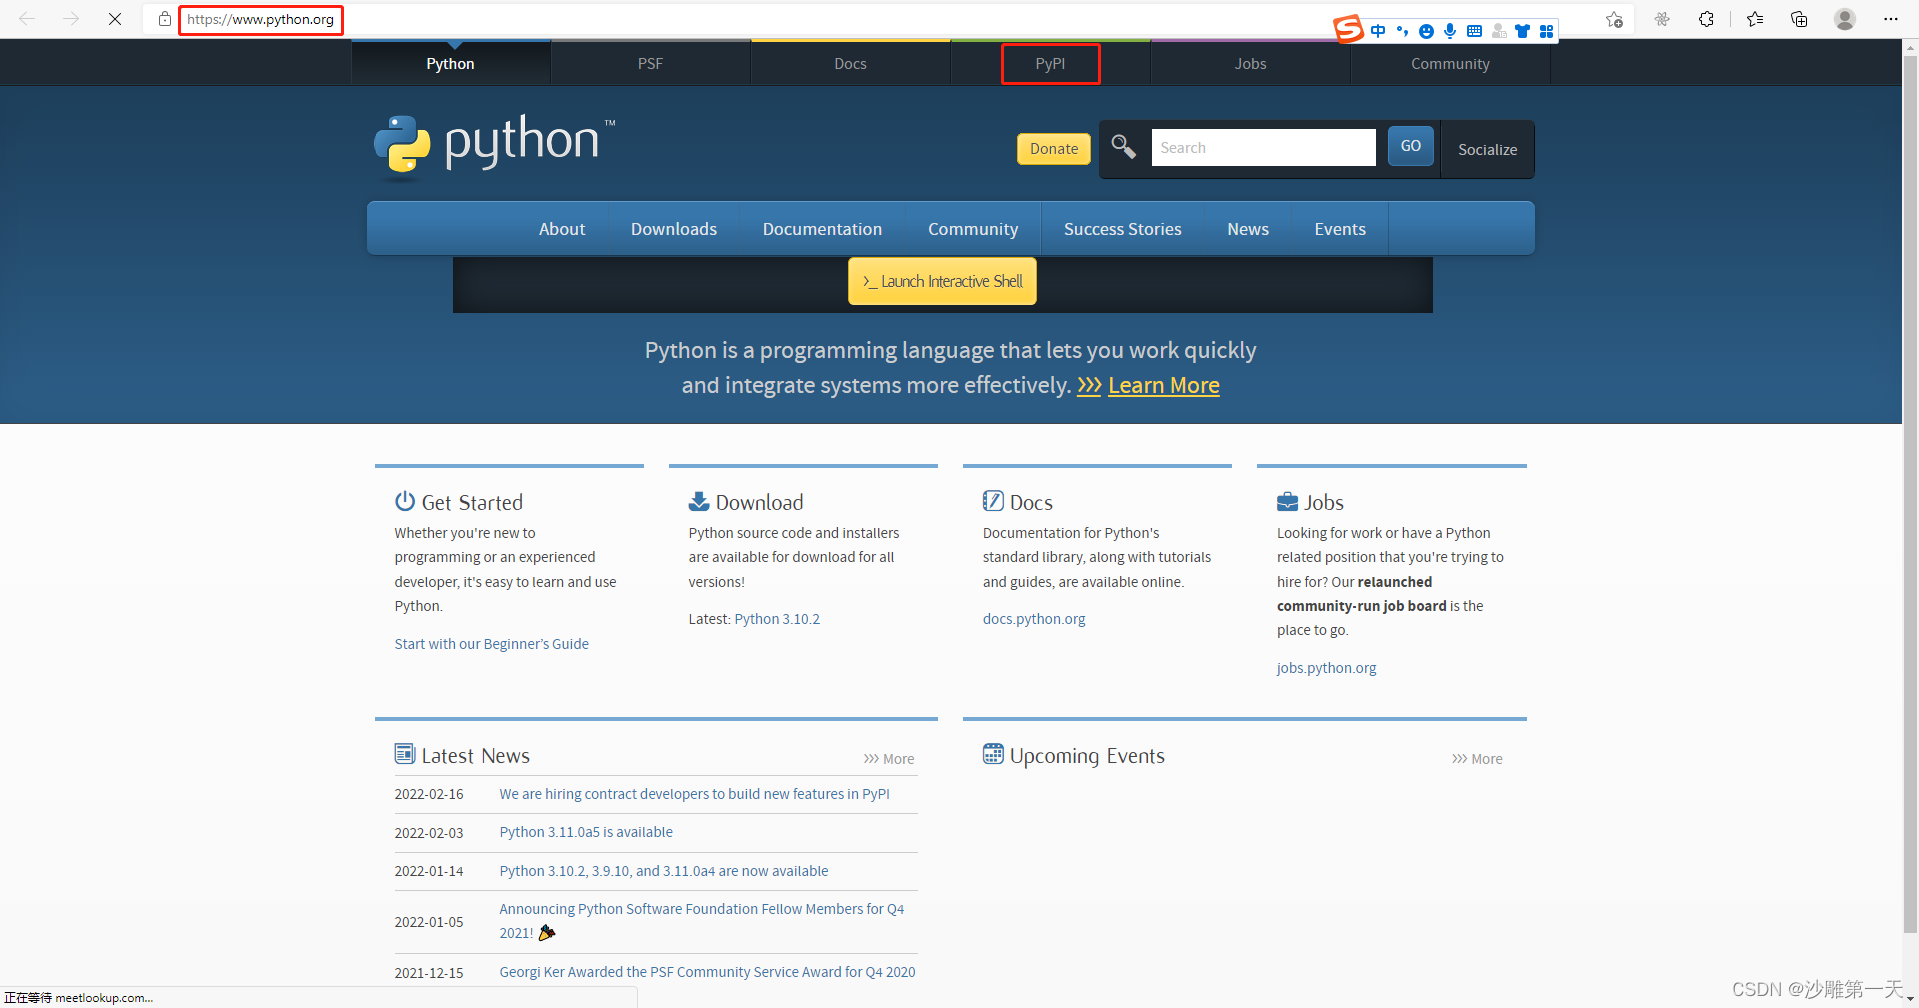Open Start with our Beginner's Guide link
The width and height of the screenshot is (1919, 1008).
[491, 644]
